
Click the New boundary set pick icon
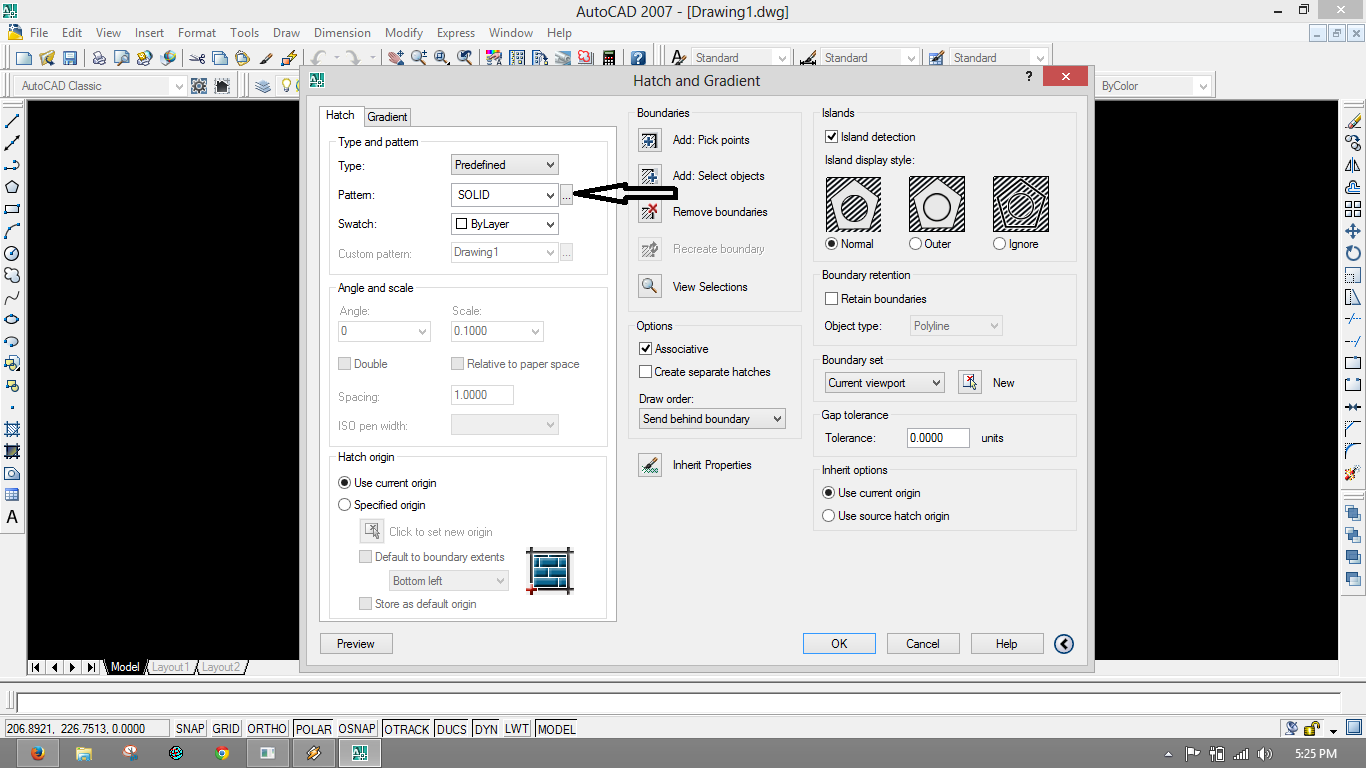pos(968,382)
